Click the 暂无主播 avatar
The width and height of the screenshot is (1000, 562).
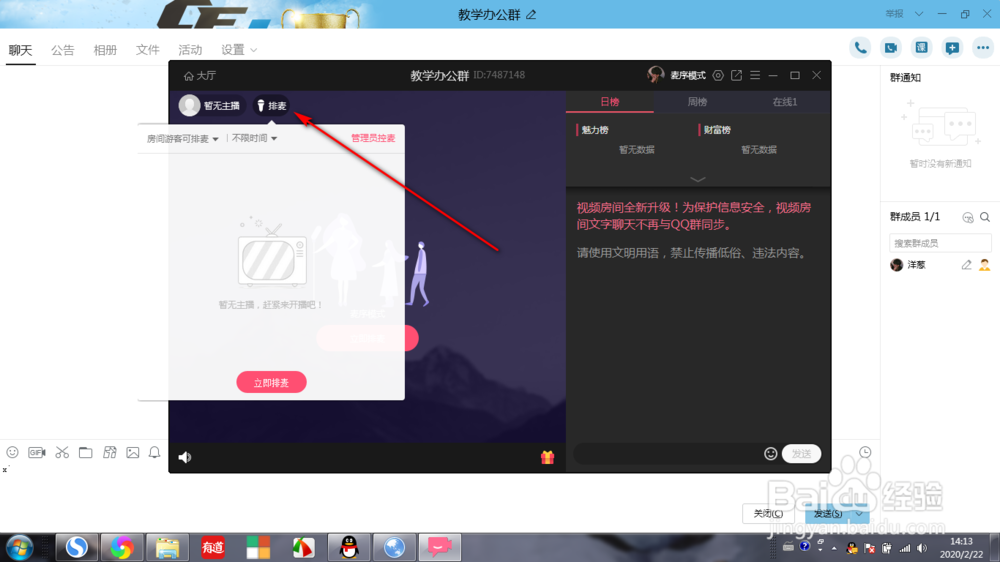click(x=189, y=105)
